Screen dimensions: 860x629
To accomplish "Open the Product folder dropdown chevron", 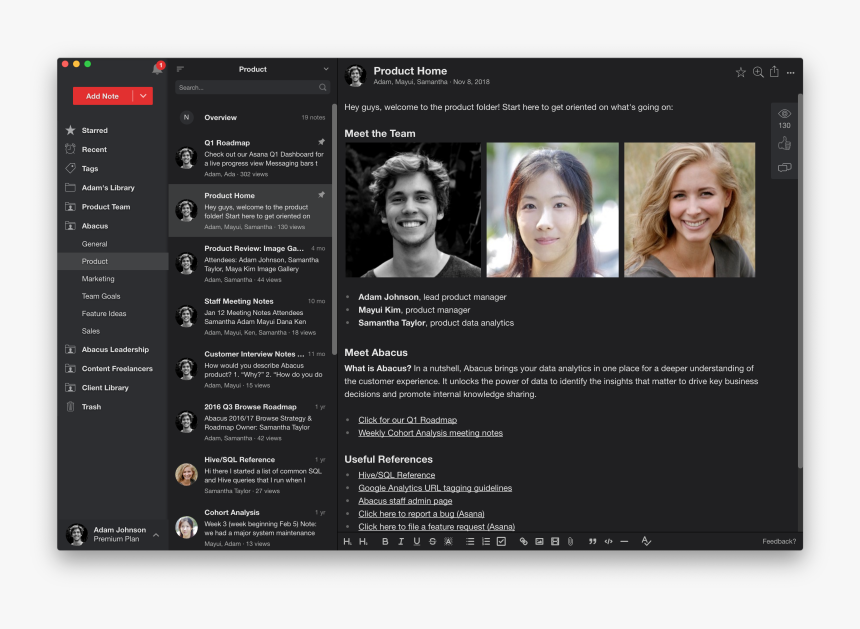I will click(326, 69).
